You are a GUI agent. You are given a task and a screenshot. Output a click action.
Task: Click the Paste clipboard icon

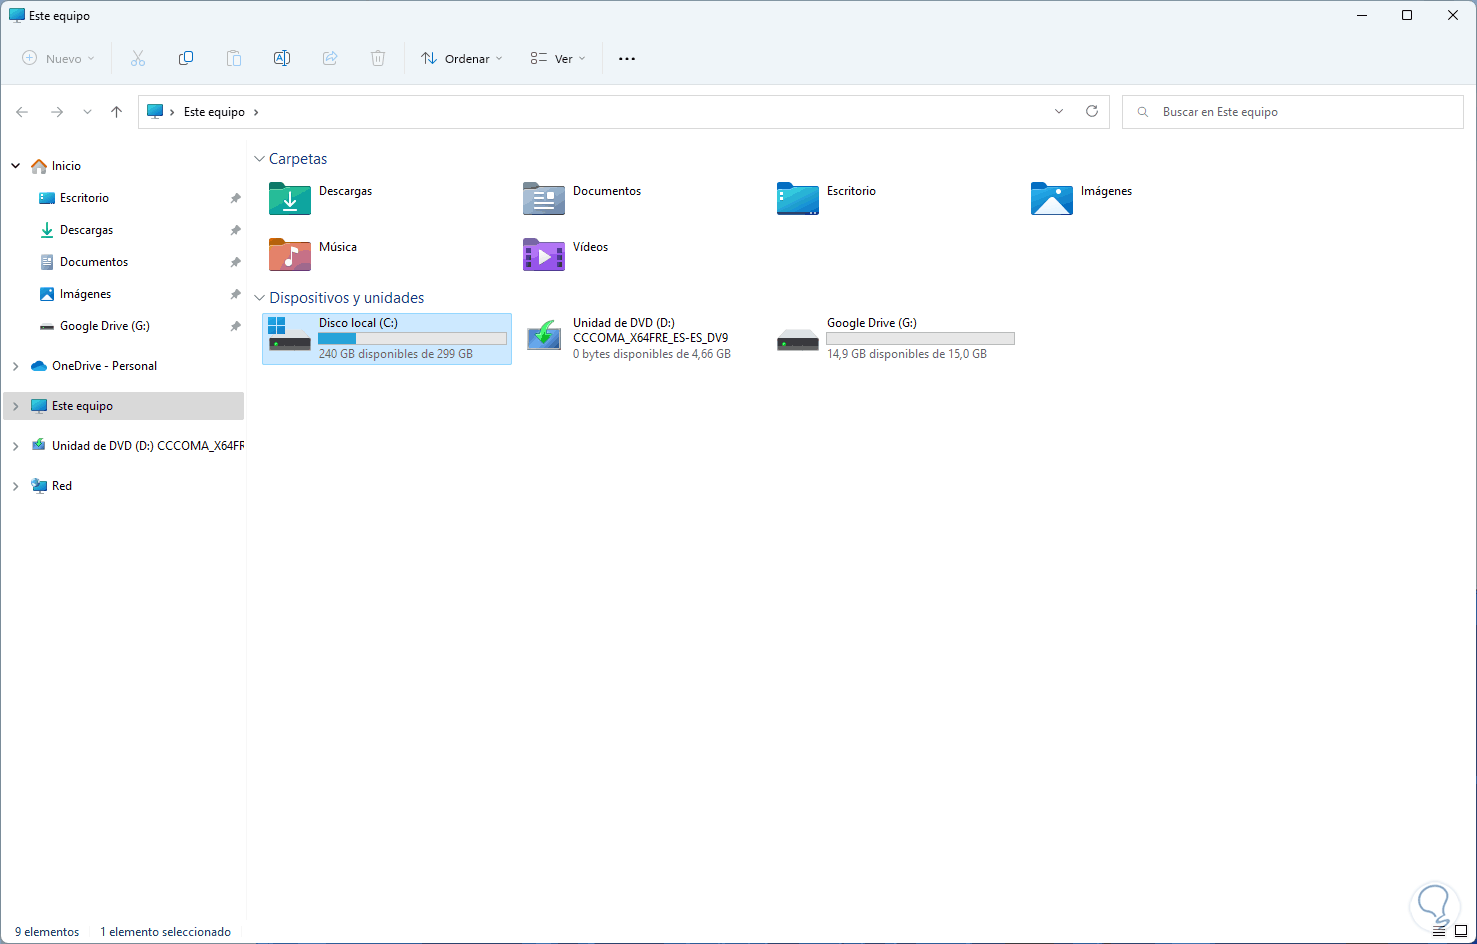pyautogui.click(x=234, y=58)
